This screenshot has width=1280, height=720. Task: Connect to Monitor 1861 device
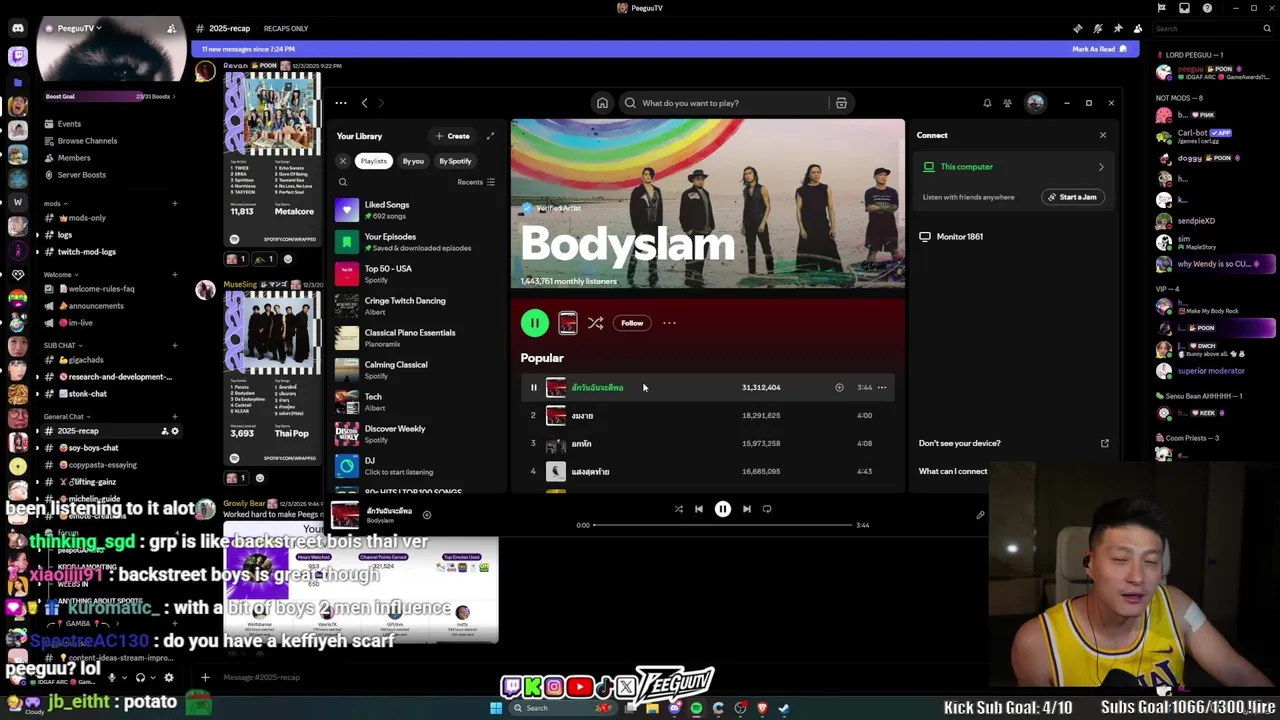coord(1014,237)
